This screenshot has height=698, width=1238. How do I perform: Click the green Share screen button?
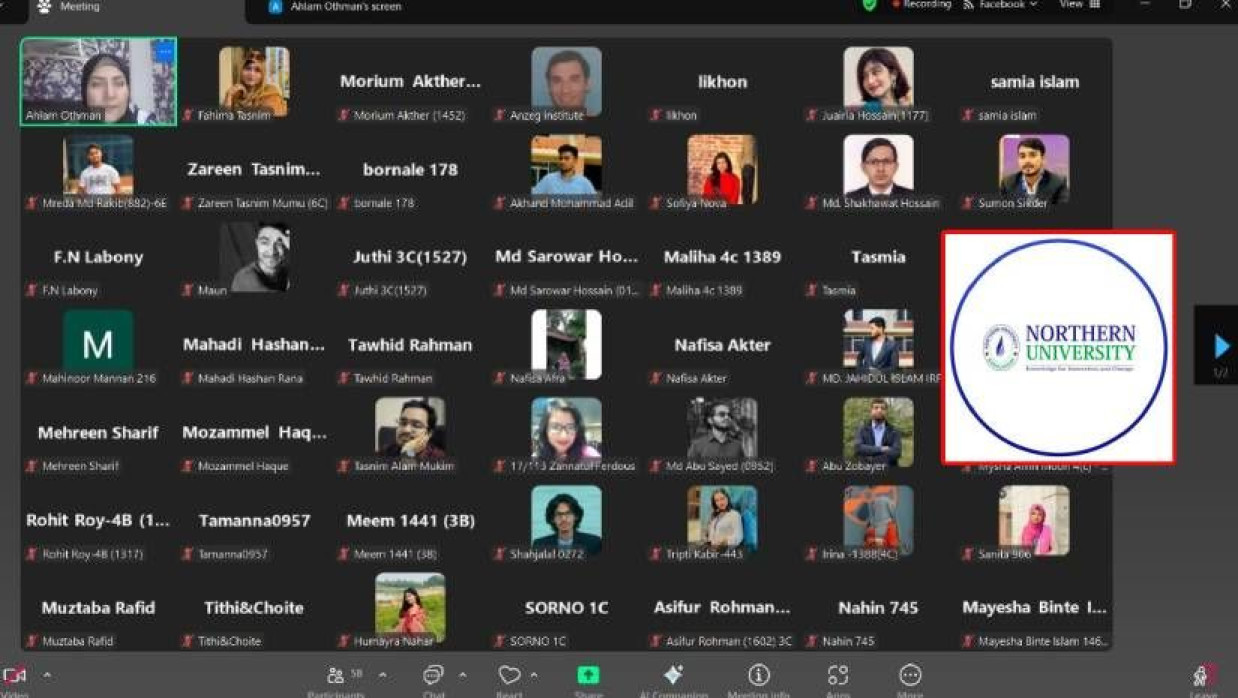click(588, 677)
